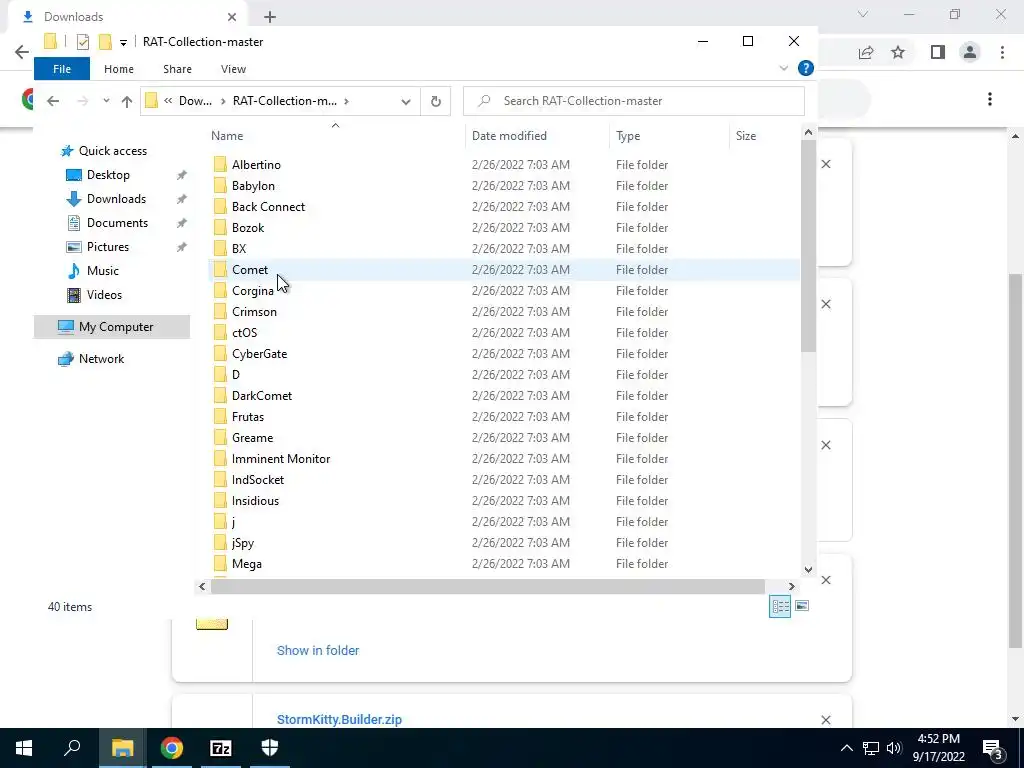Open the View ribbon tab

[233, 69]
